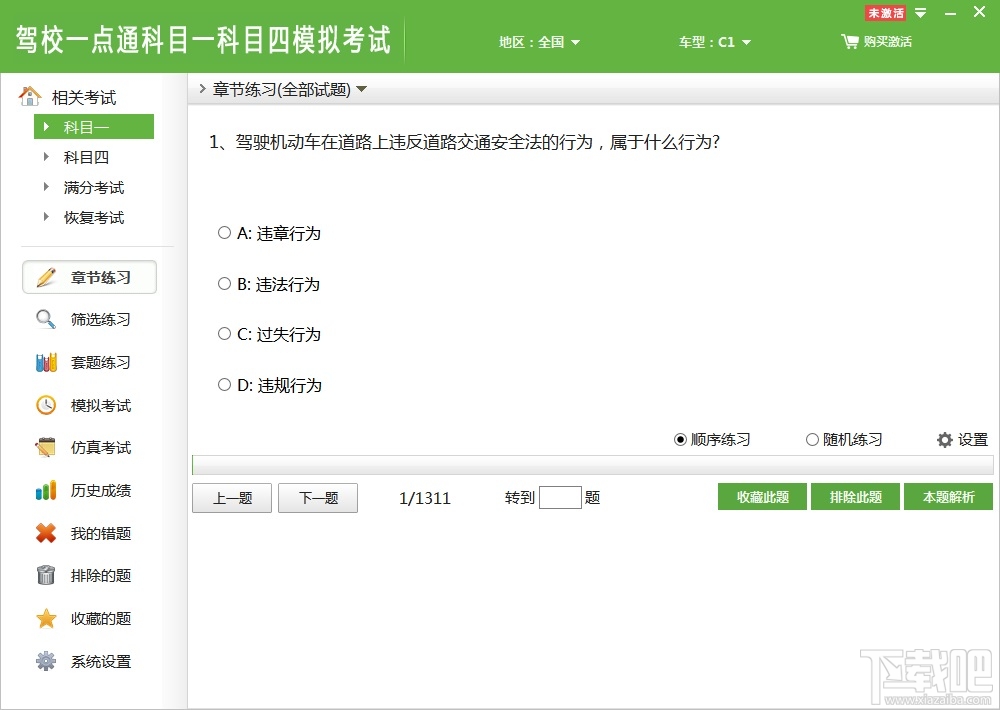Click the gear icon next to 设置

tap(945, 440)
